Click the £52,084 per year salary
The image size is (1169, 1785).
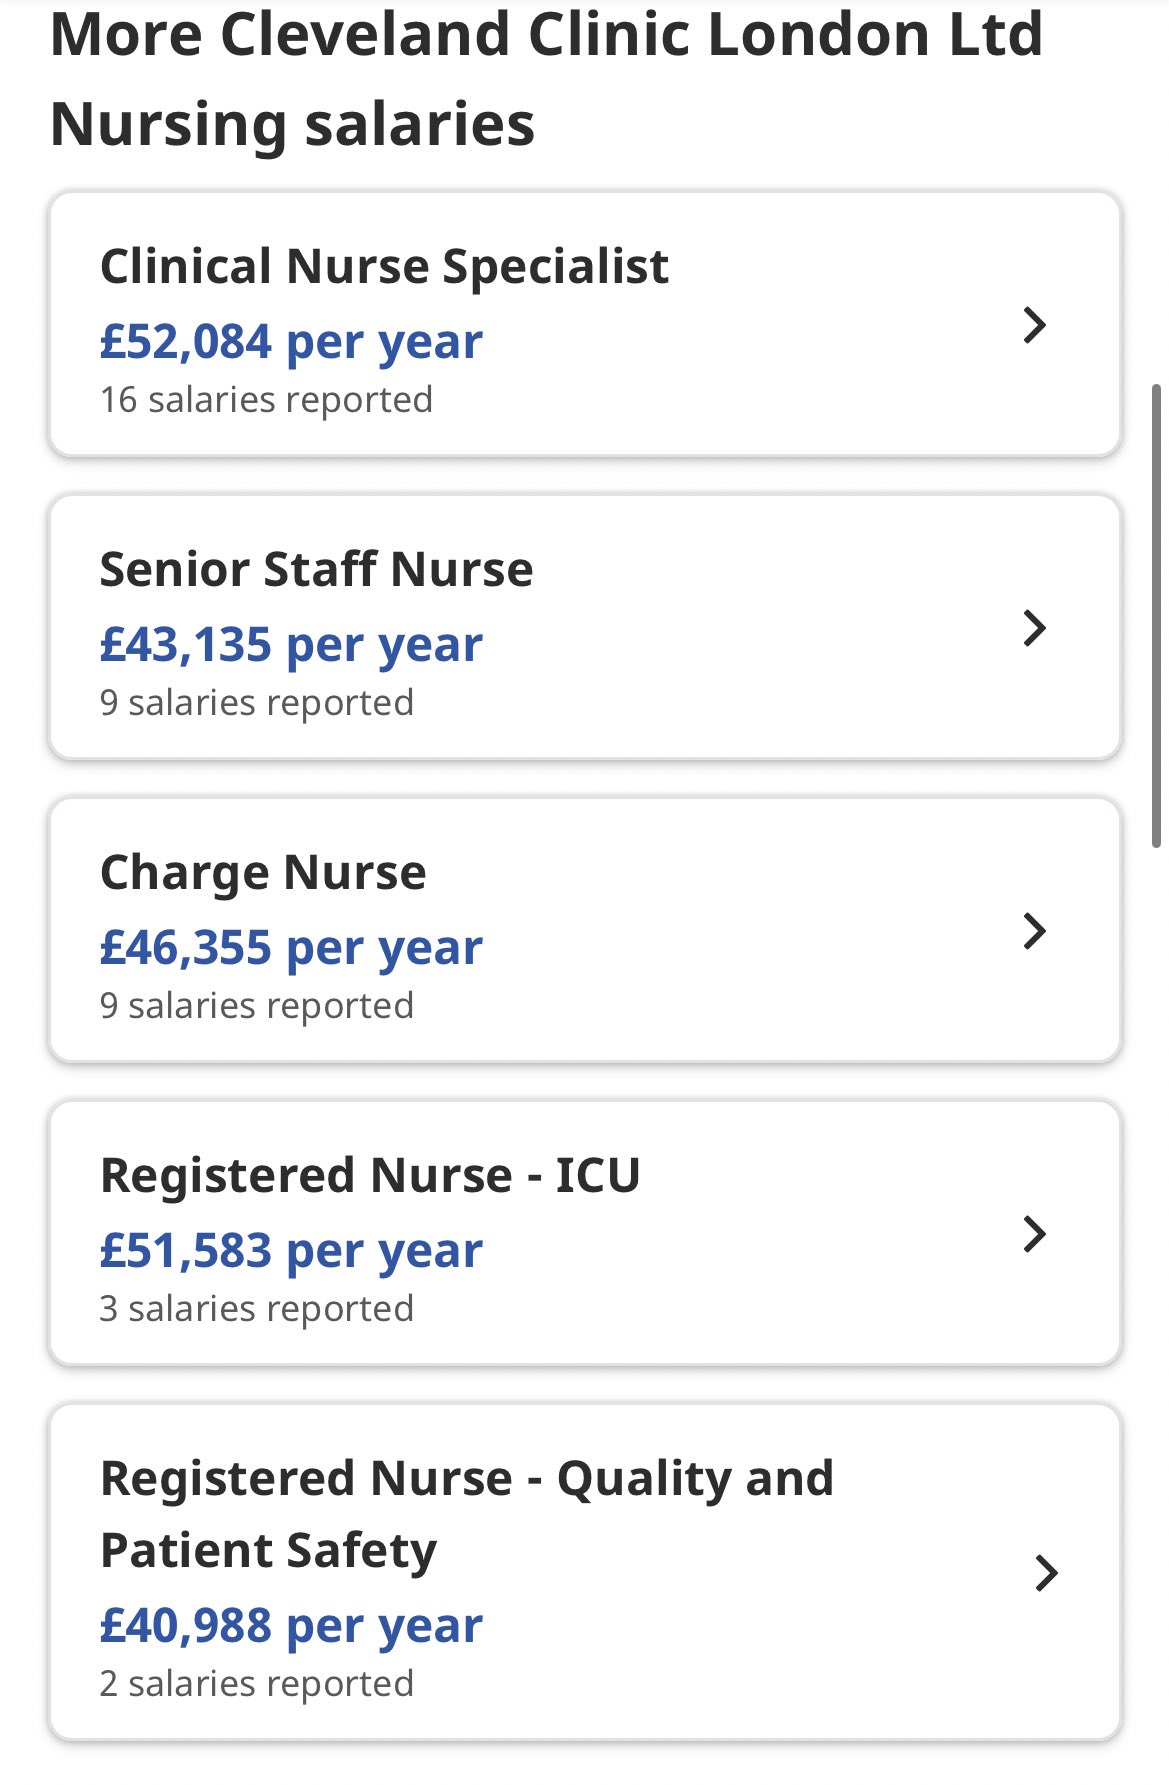pos(291,342)
